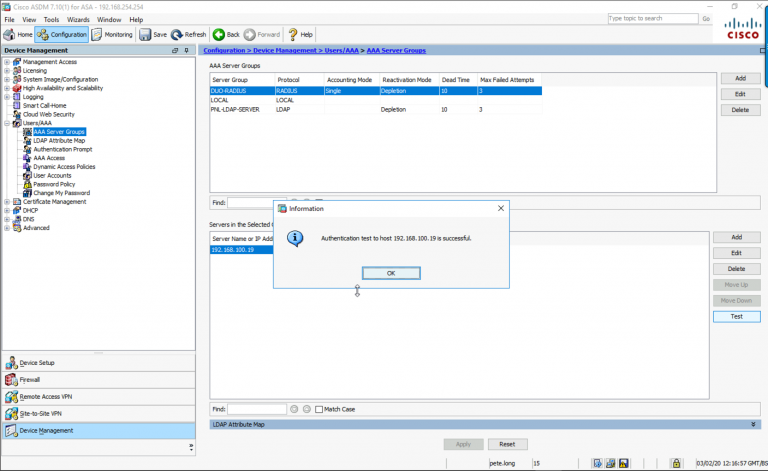Open the Wizards menu
This screenshot has width=768, height=471.
pyautogui.click(x=78, y=20)
